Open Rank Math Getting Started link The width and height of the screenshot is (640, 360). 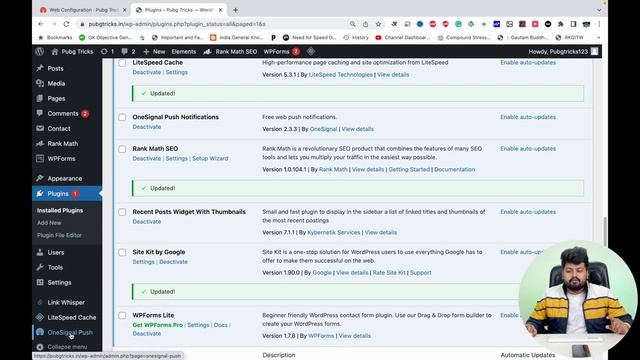(409, 169)
